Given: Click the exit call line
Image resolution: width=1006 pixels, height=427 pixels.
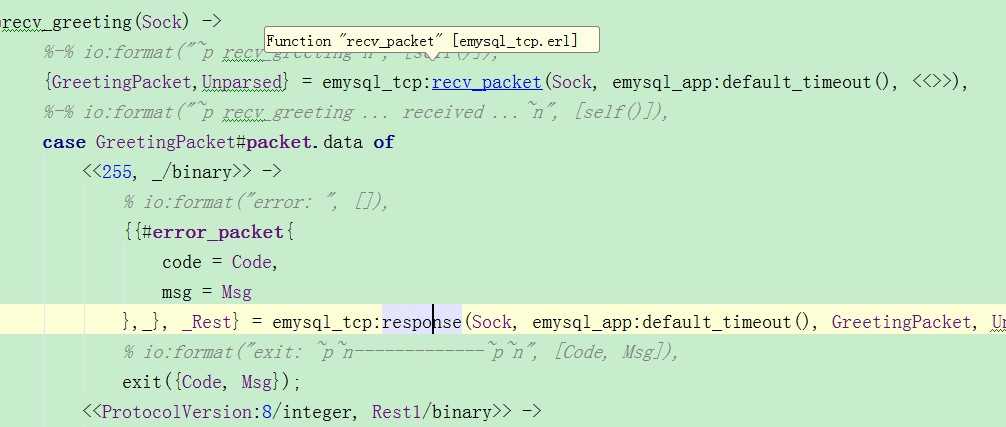Looking at the screenshot, I should click(x=211, y=382).
